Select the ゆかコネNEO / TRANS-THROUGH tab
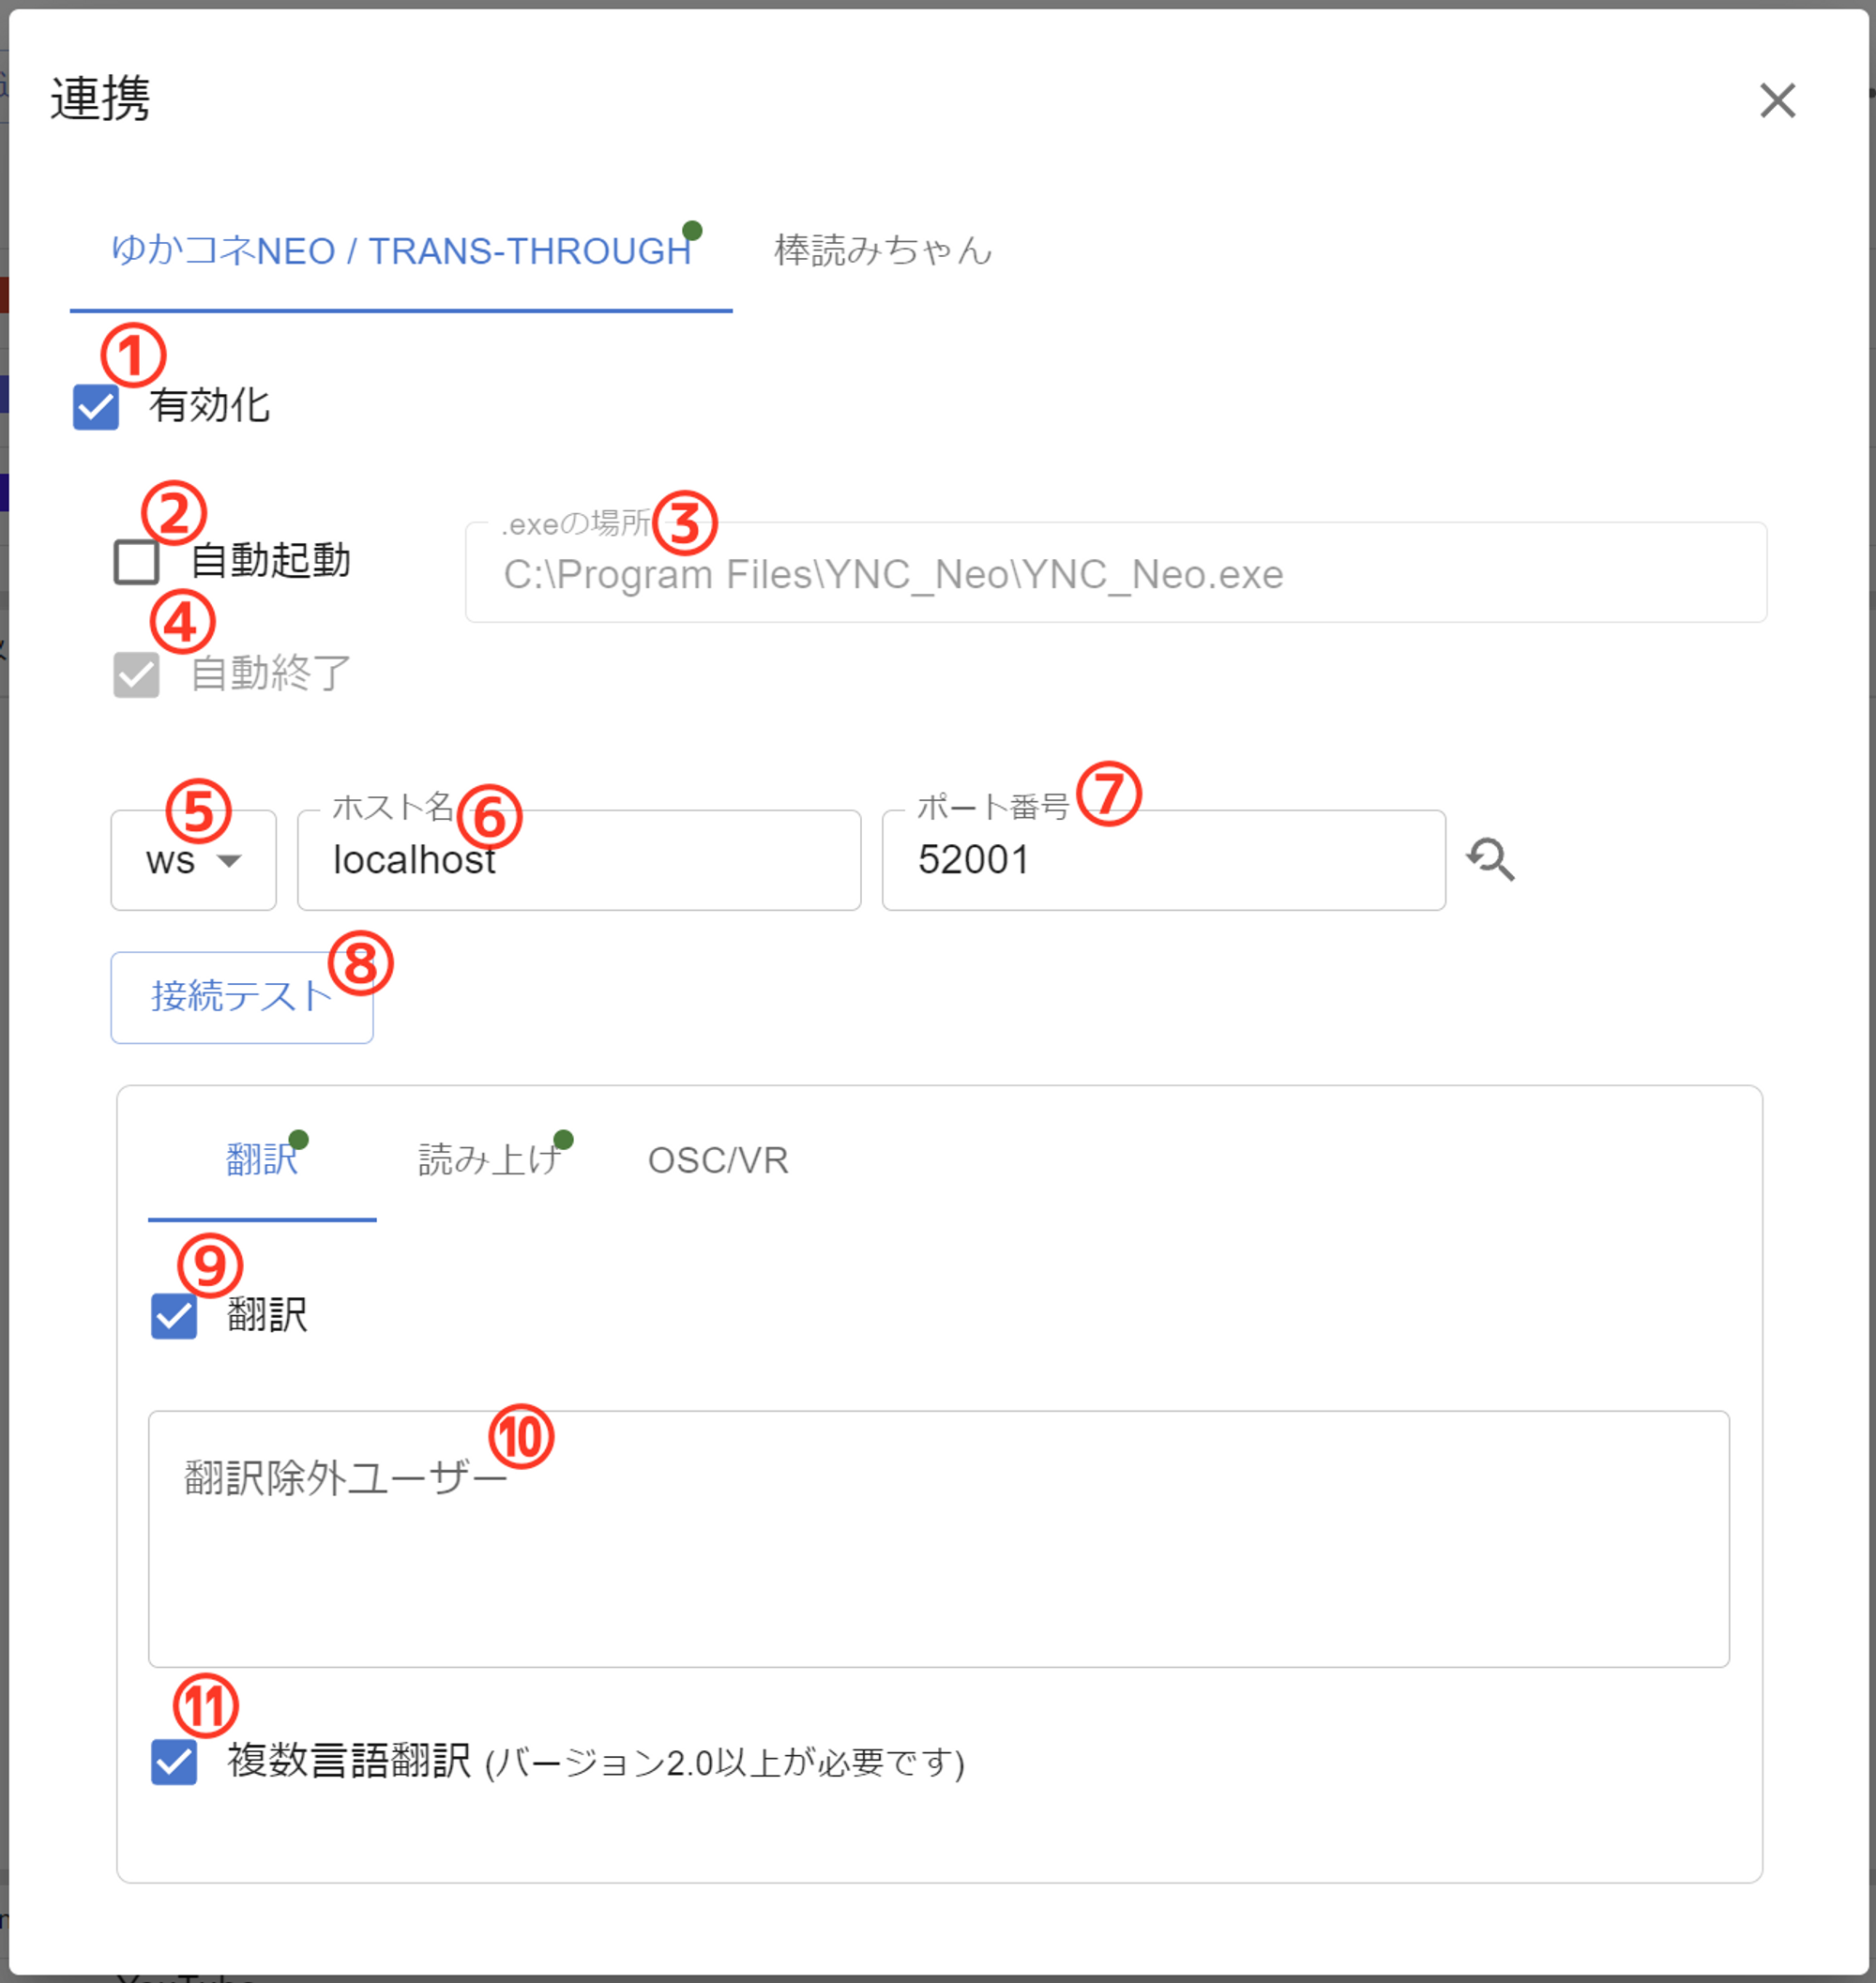1876x1983 pixels. [x=400, y=250]
